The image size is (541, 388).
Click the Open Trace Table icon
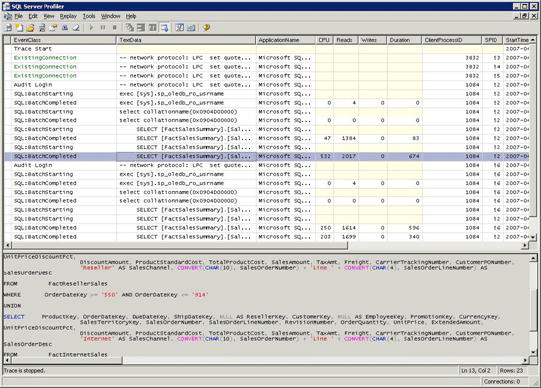tap(42, 28)
